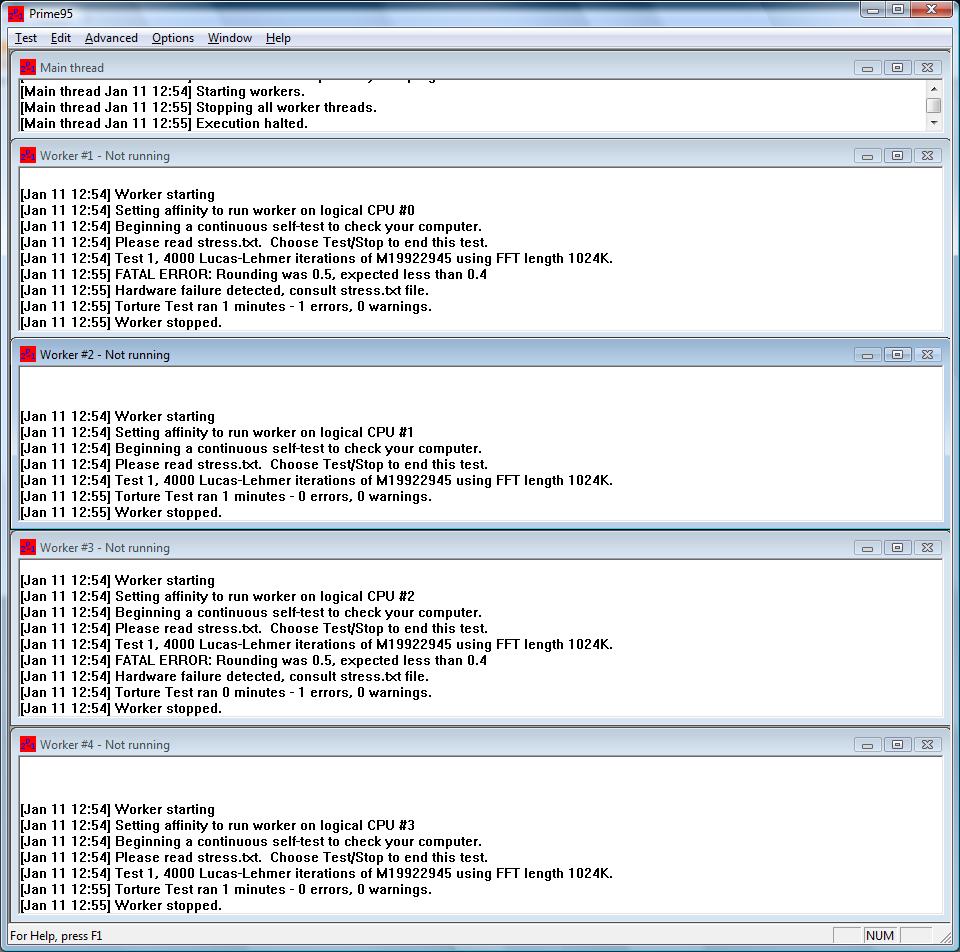This screenshot has height=952, width=960.
Task: Maximize the Prime95 main window
Action: (x=898, y=10)
